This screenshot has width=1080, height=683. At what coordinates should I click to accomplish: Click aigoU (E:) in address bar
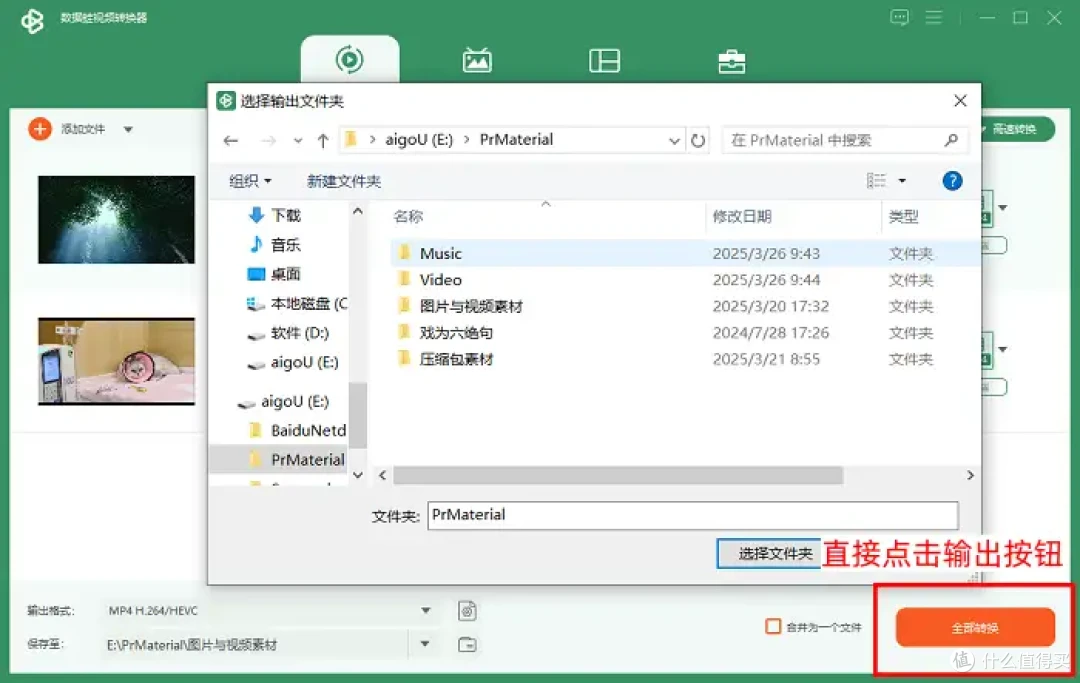coord(419,140)
